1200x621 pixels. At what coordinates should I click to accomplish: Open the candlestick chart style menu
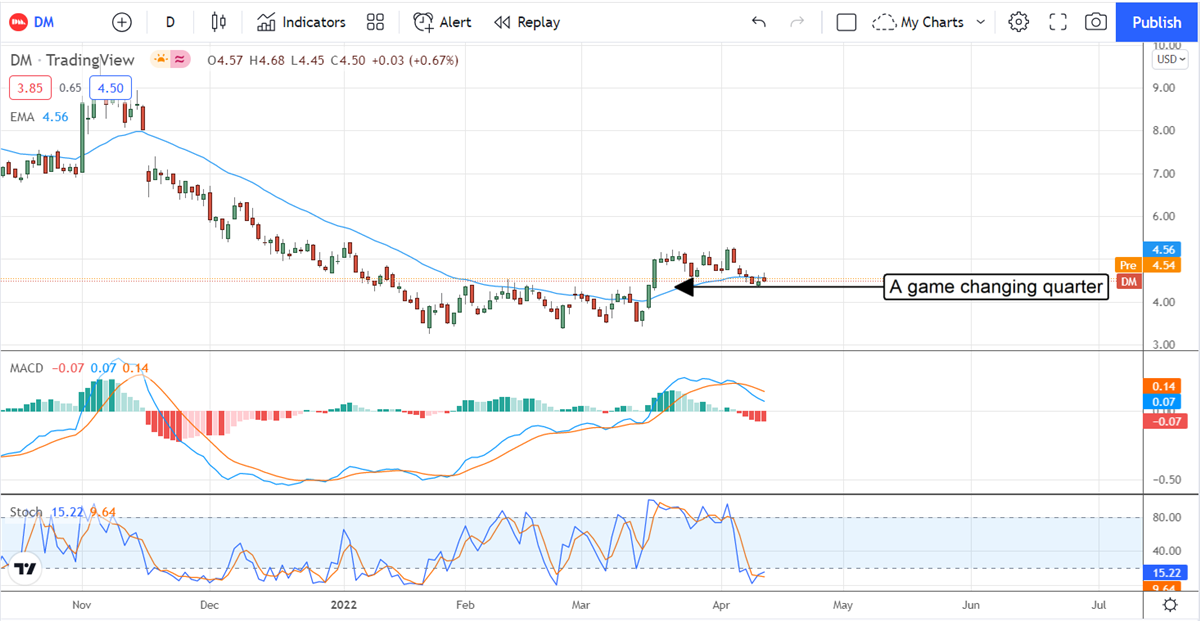(x=220, y=22)
